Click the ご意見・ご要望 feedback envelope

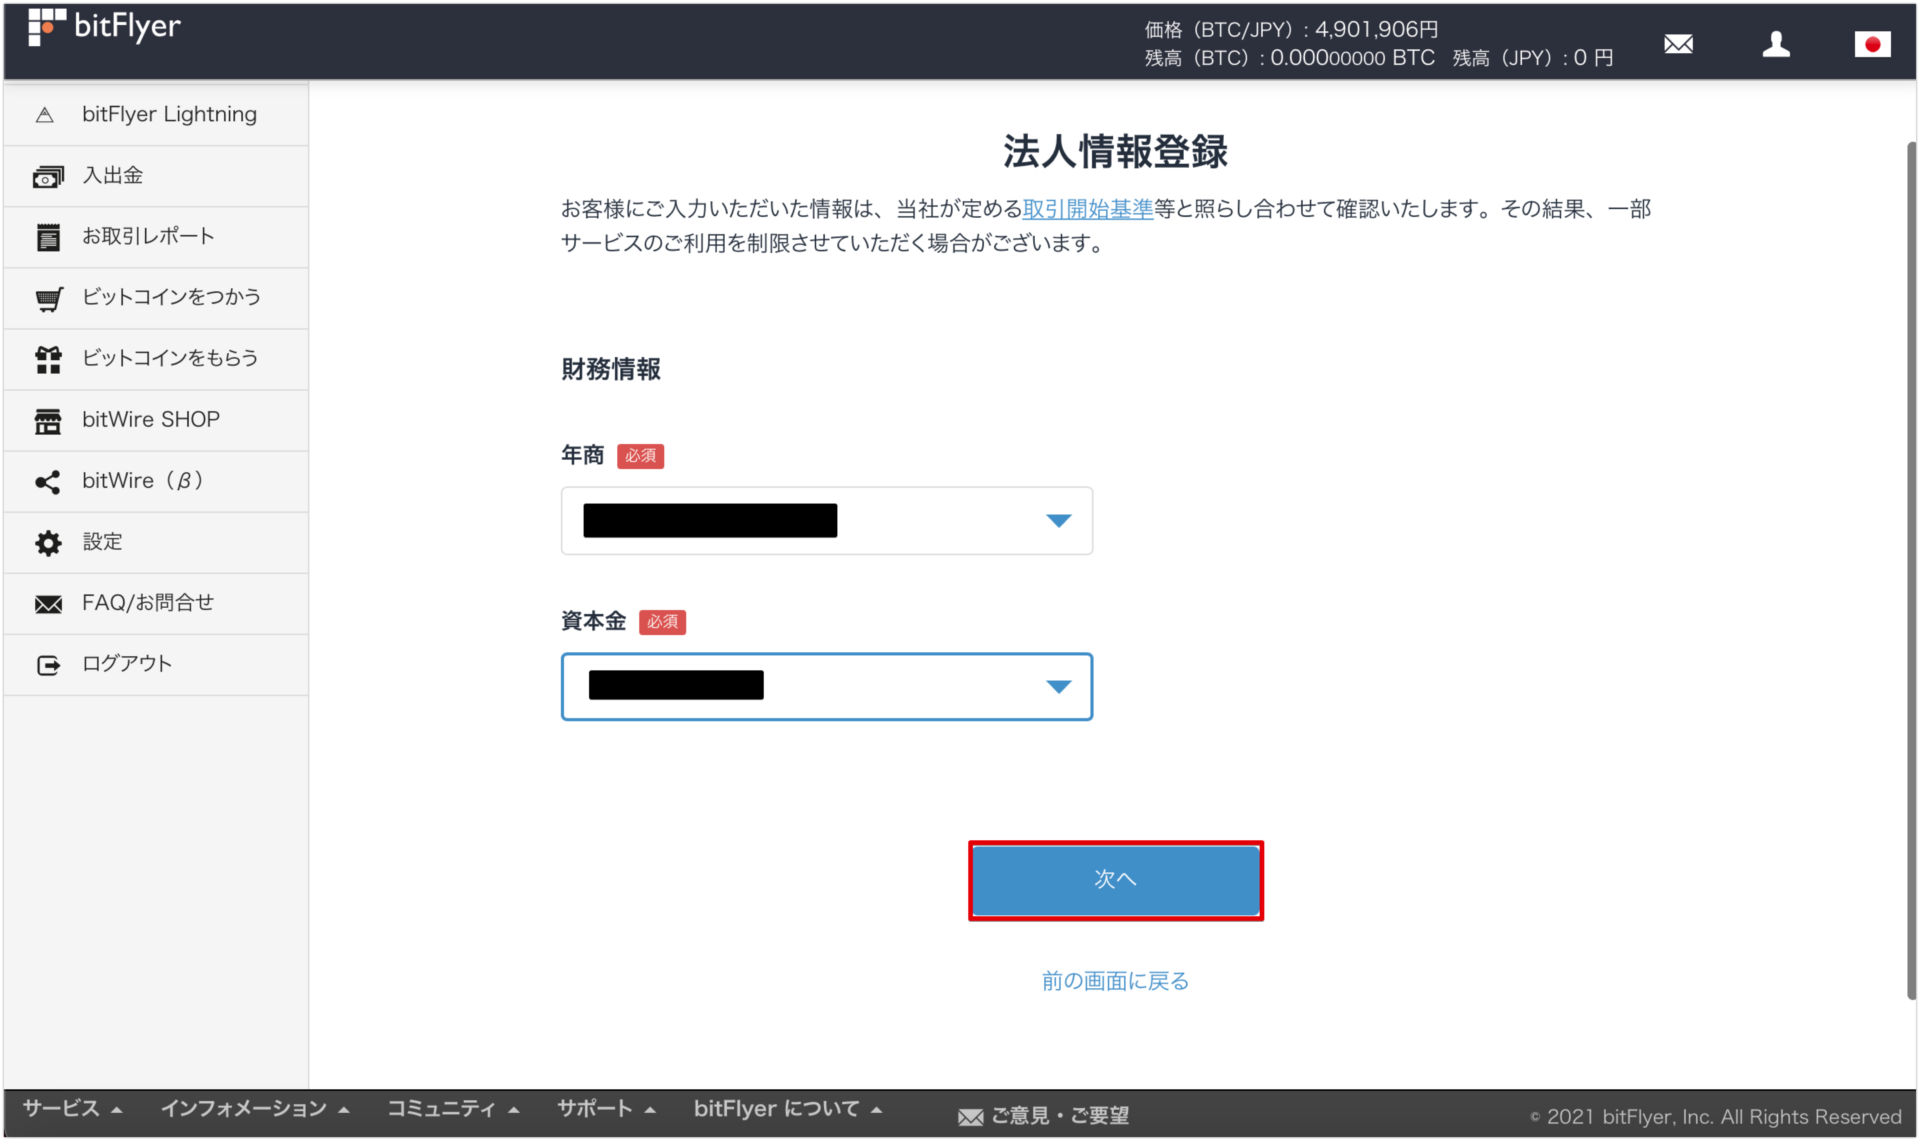[1043, 1115]
